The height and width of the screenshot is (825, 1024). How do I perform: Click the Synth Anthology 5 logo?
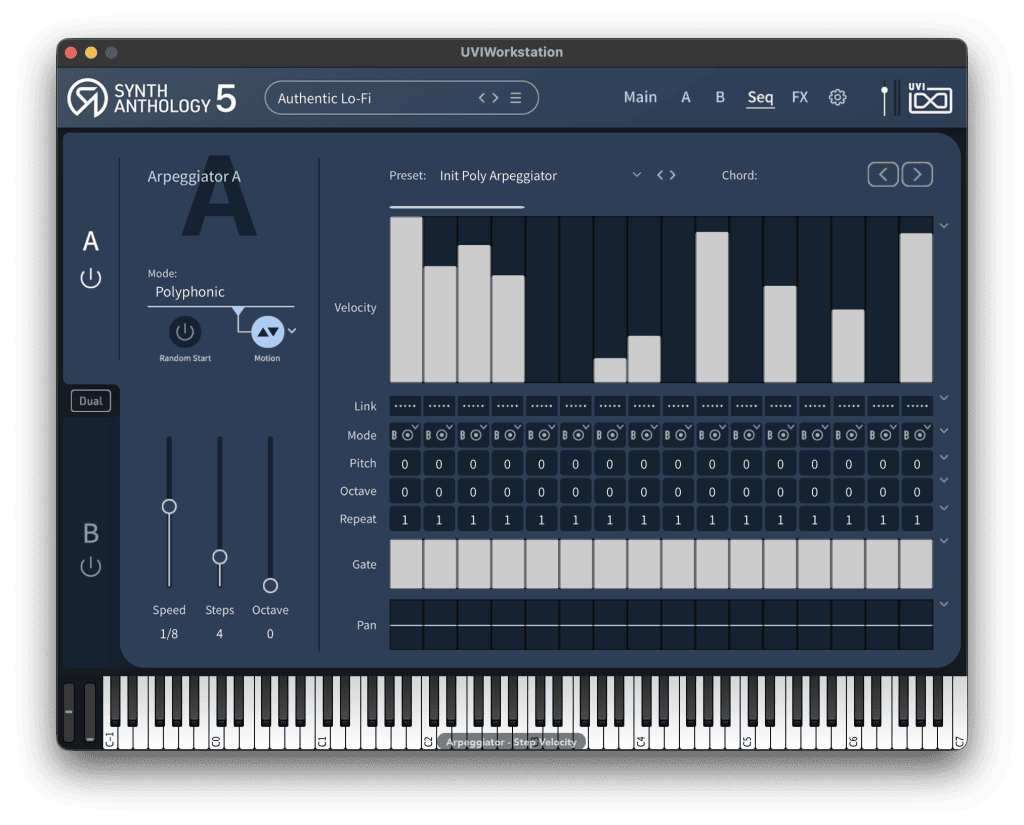(152, 98)
